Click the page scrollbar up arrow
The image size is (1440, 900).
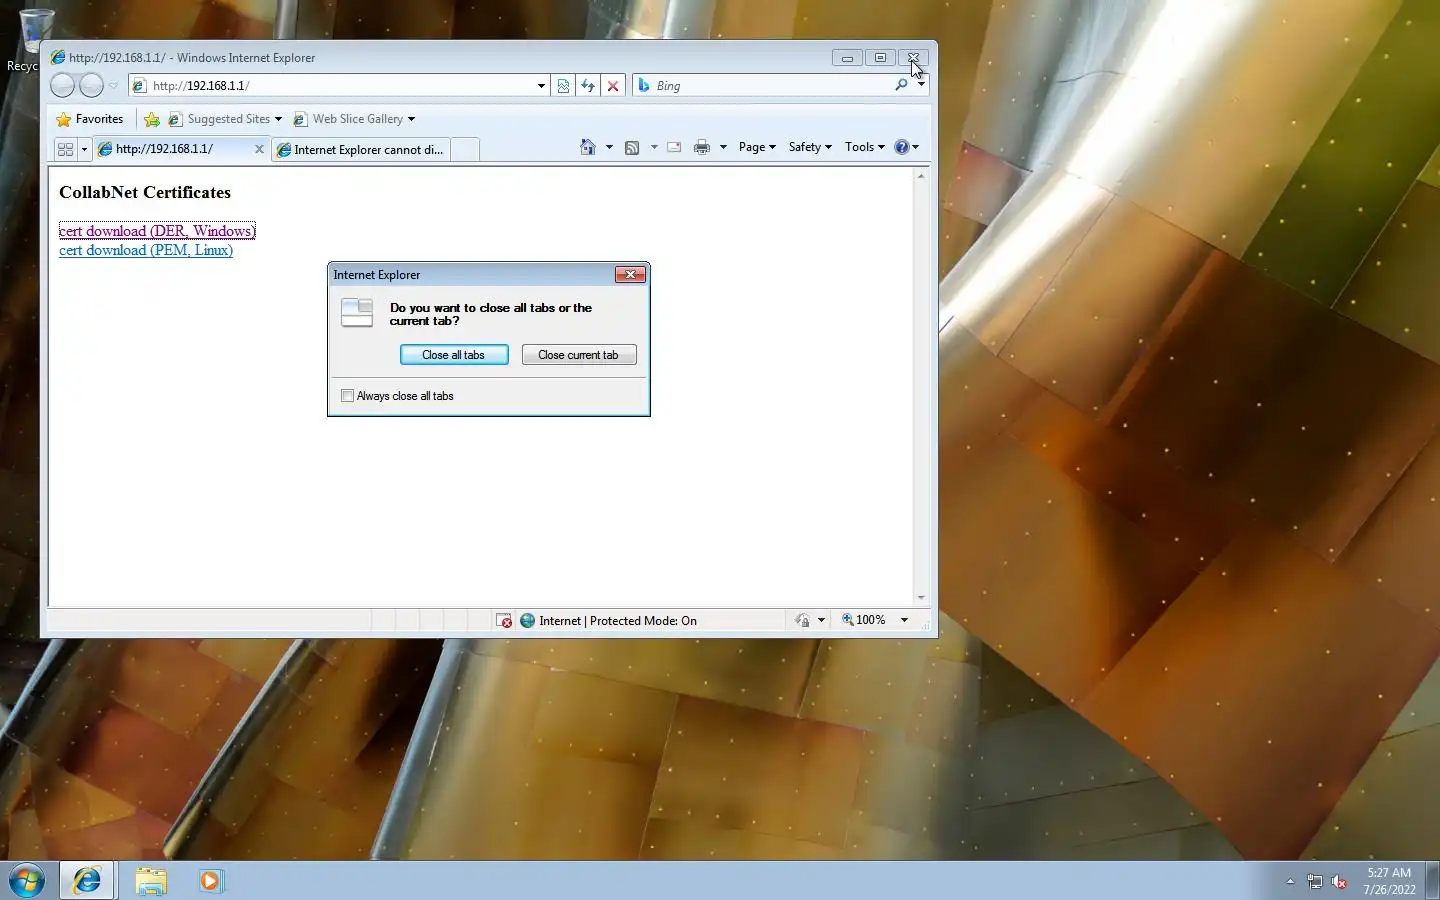[x=921, y=176]
